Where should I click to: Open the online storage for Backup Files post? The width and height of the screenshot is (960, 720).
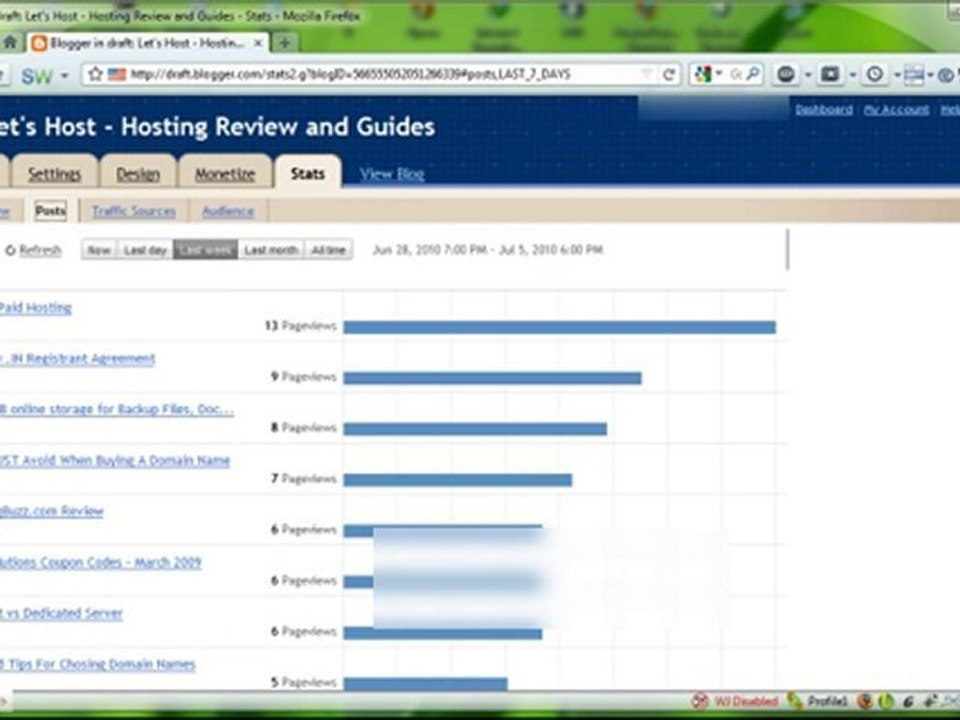click(116, 409)
